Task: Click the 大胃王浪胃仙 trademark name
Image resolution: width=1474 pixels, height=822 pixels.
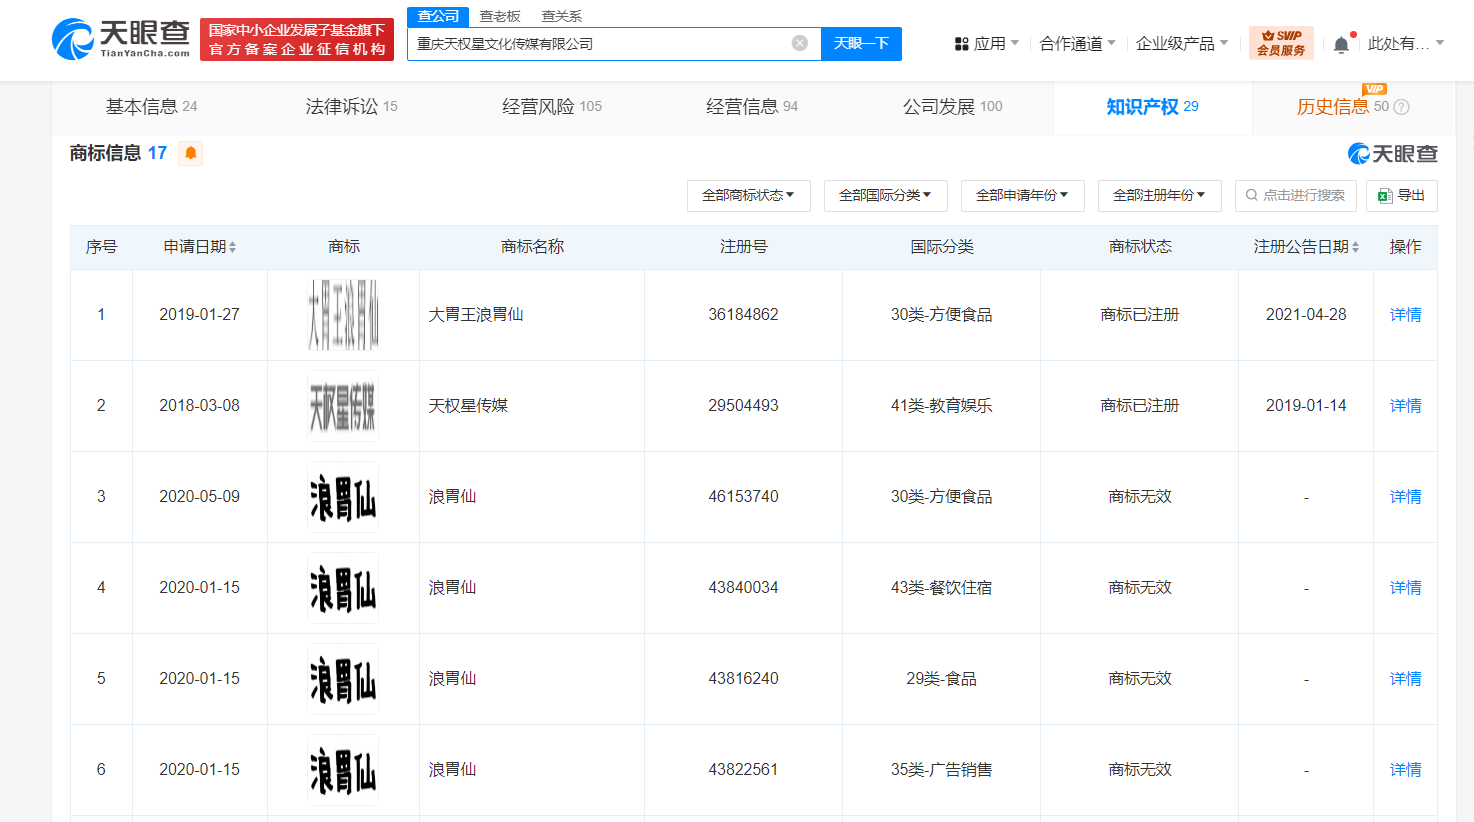Action: click(x=476, y=315)
